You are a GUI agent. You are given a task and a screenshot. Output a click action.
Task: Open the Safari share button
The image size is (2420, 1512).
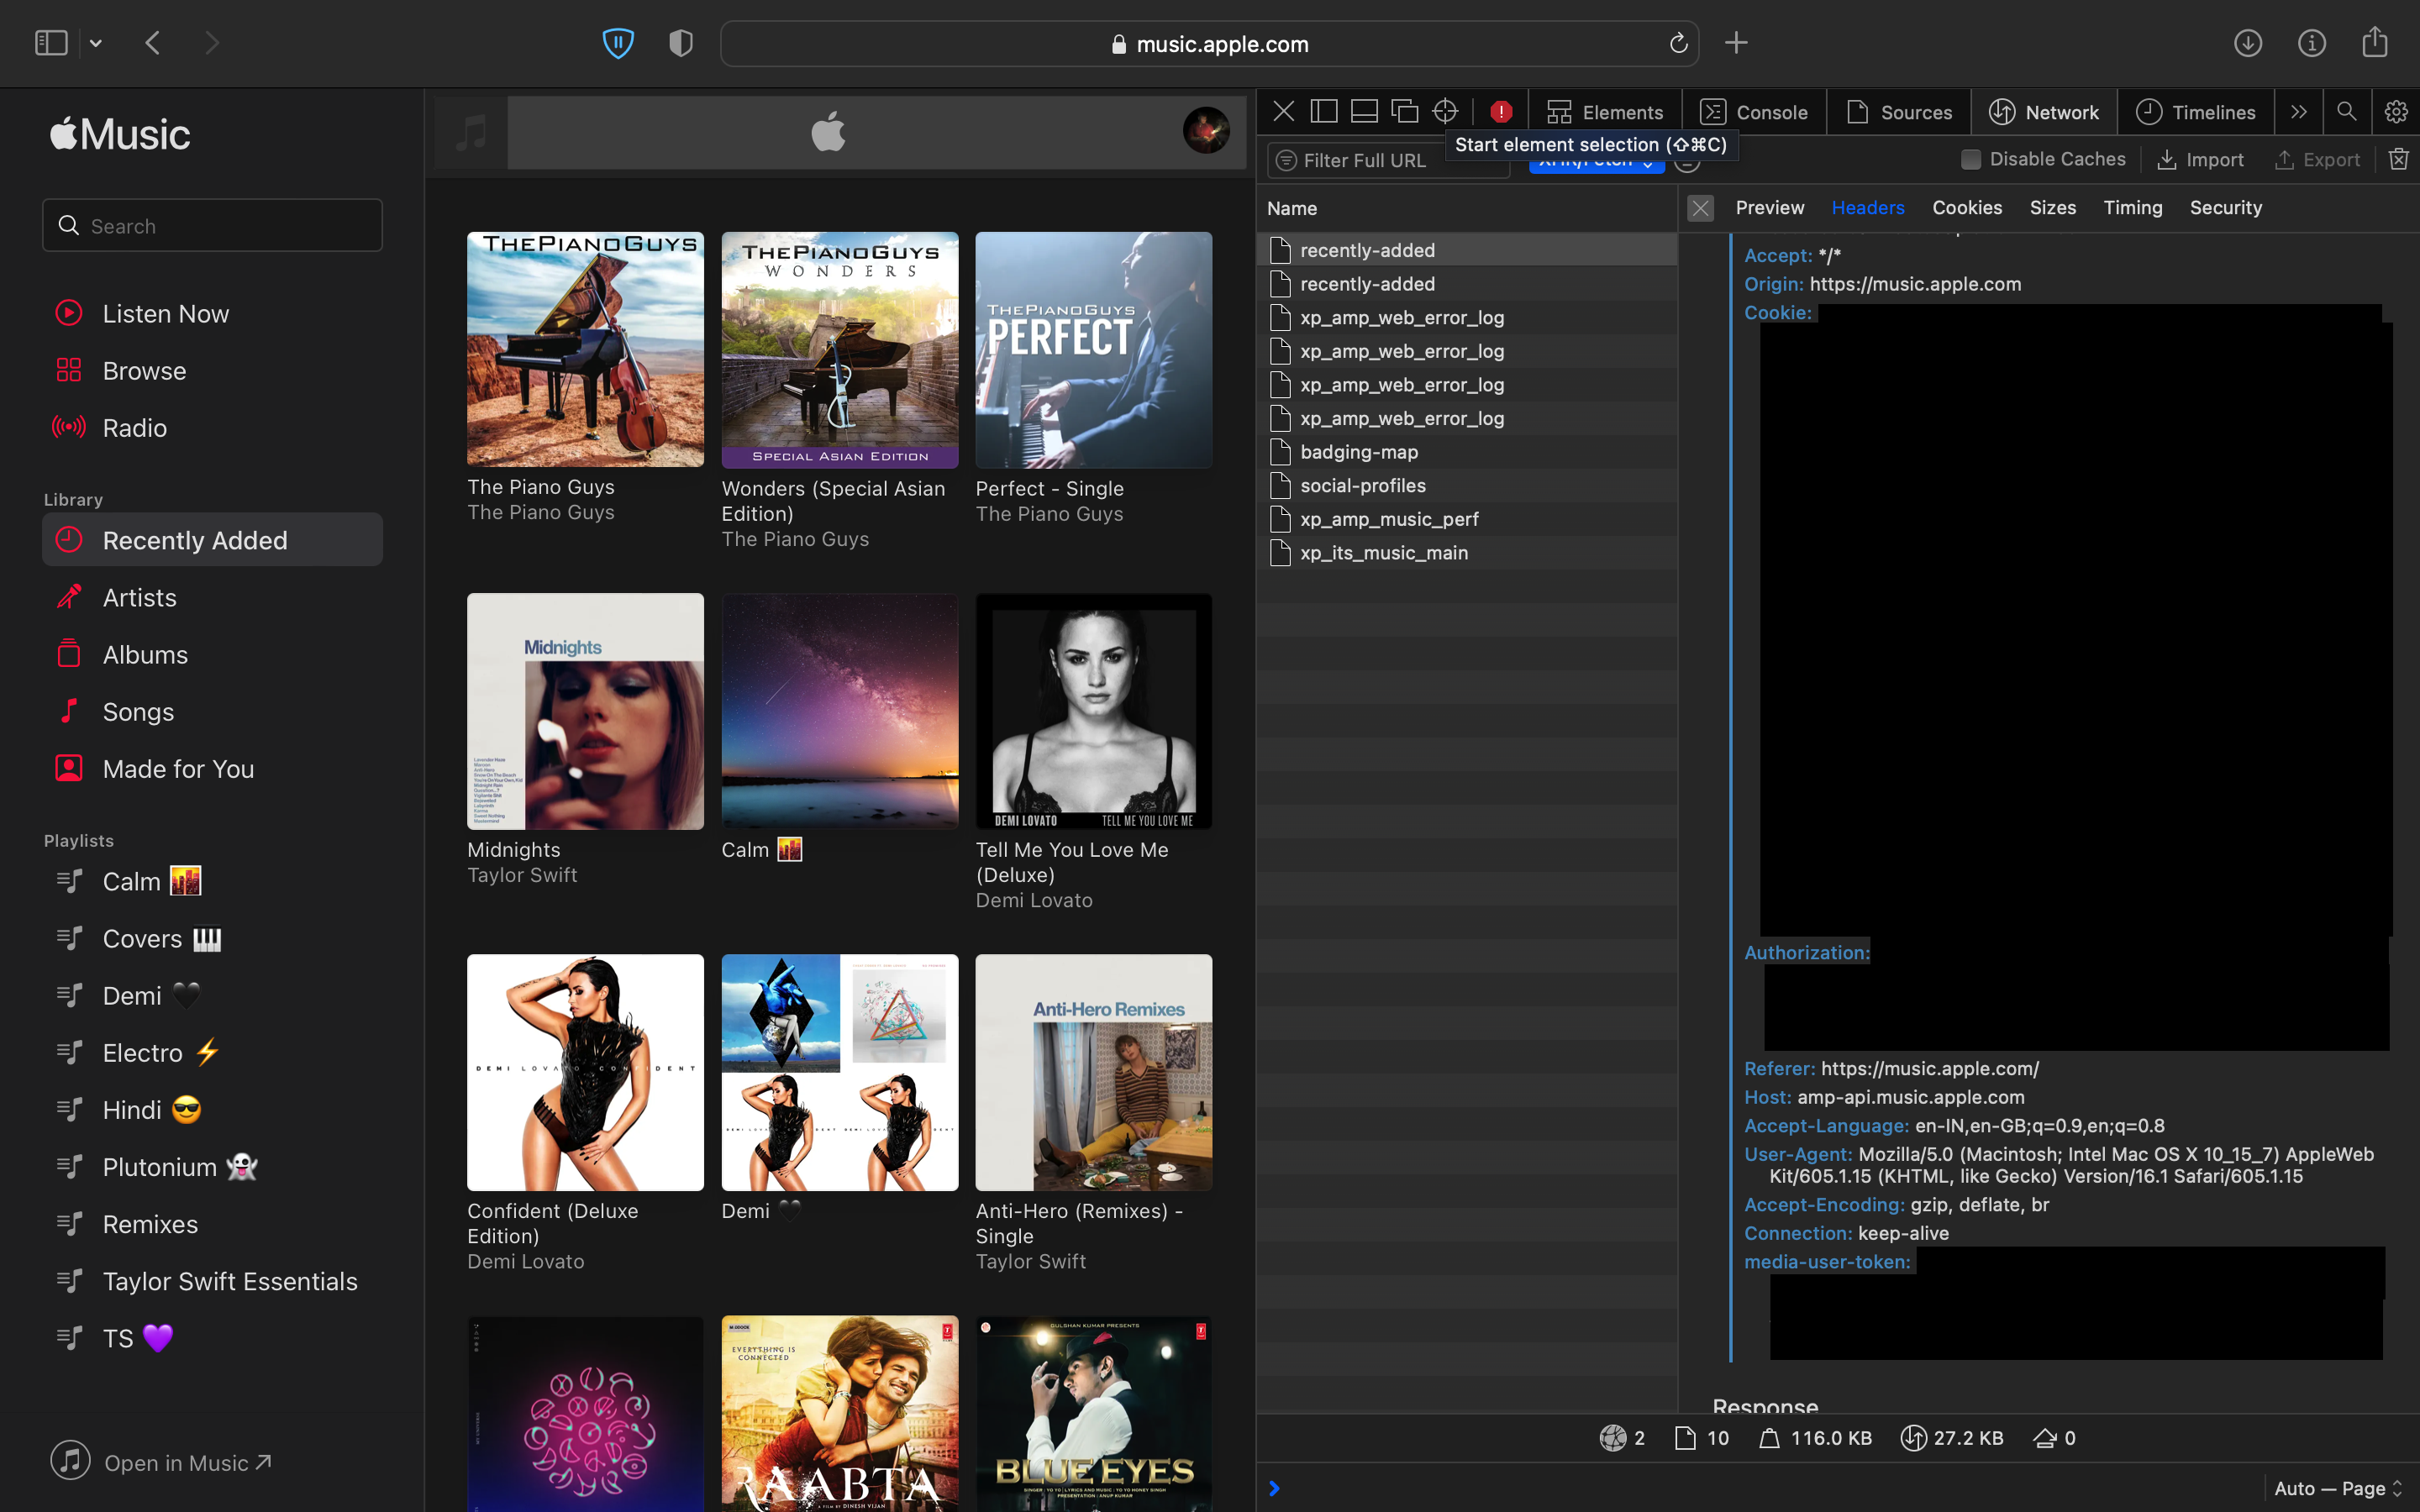2375,42
